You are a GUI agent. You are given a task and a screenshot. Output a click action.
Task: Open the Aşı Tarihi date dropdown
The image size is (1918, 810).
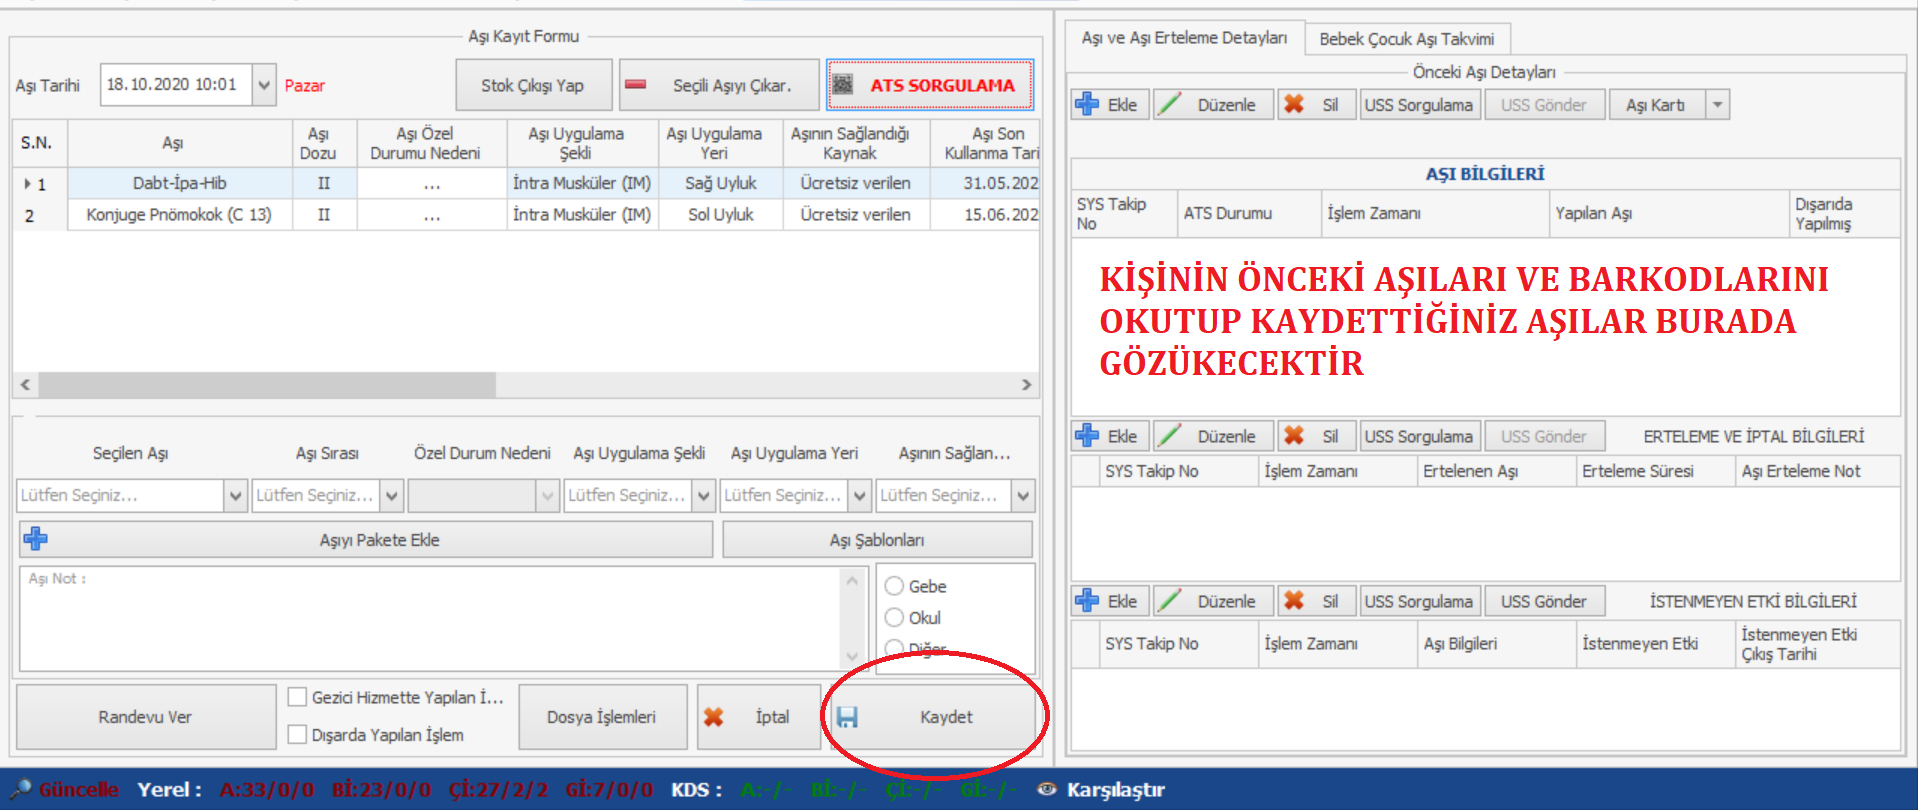pos(264,85)
